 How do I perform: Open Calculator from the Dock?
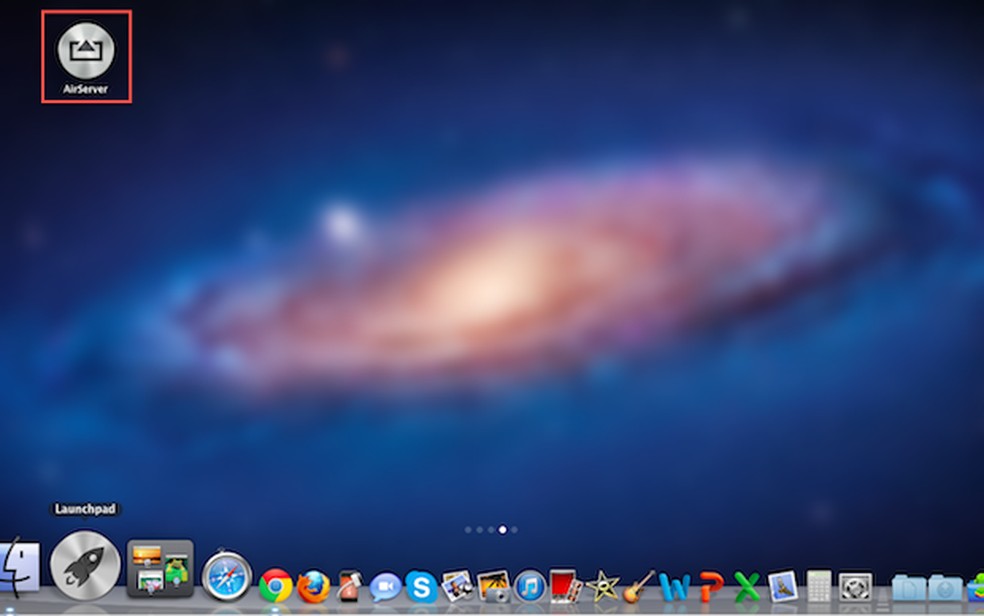[x=819, y=587]
